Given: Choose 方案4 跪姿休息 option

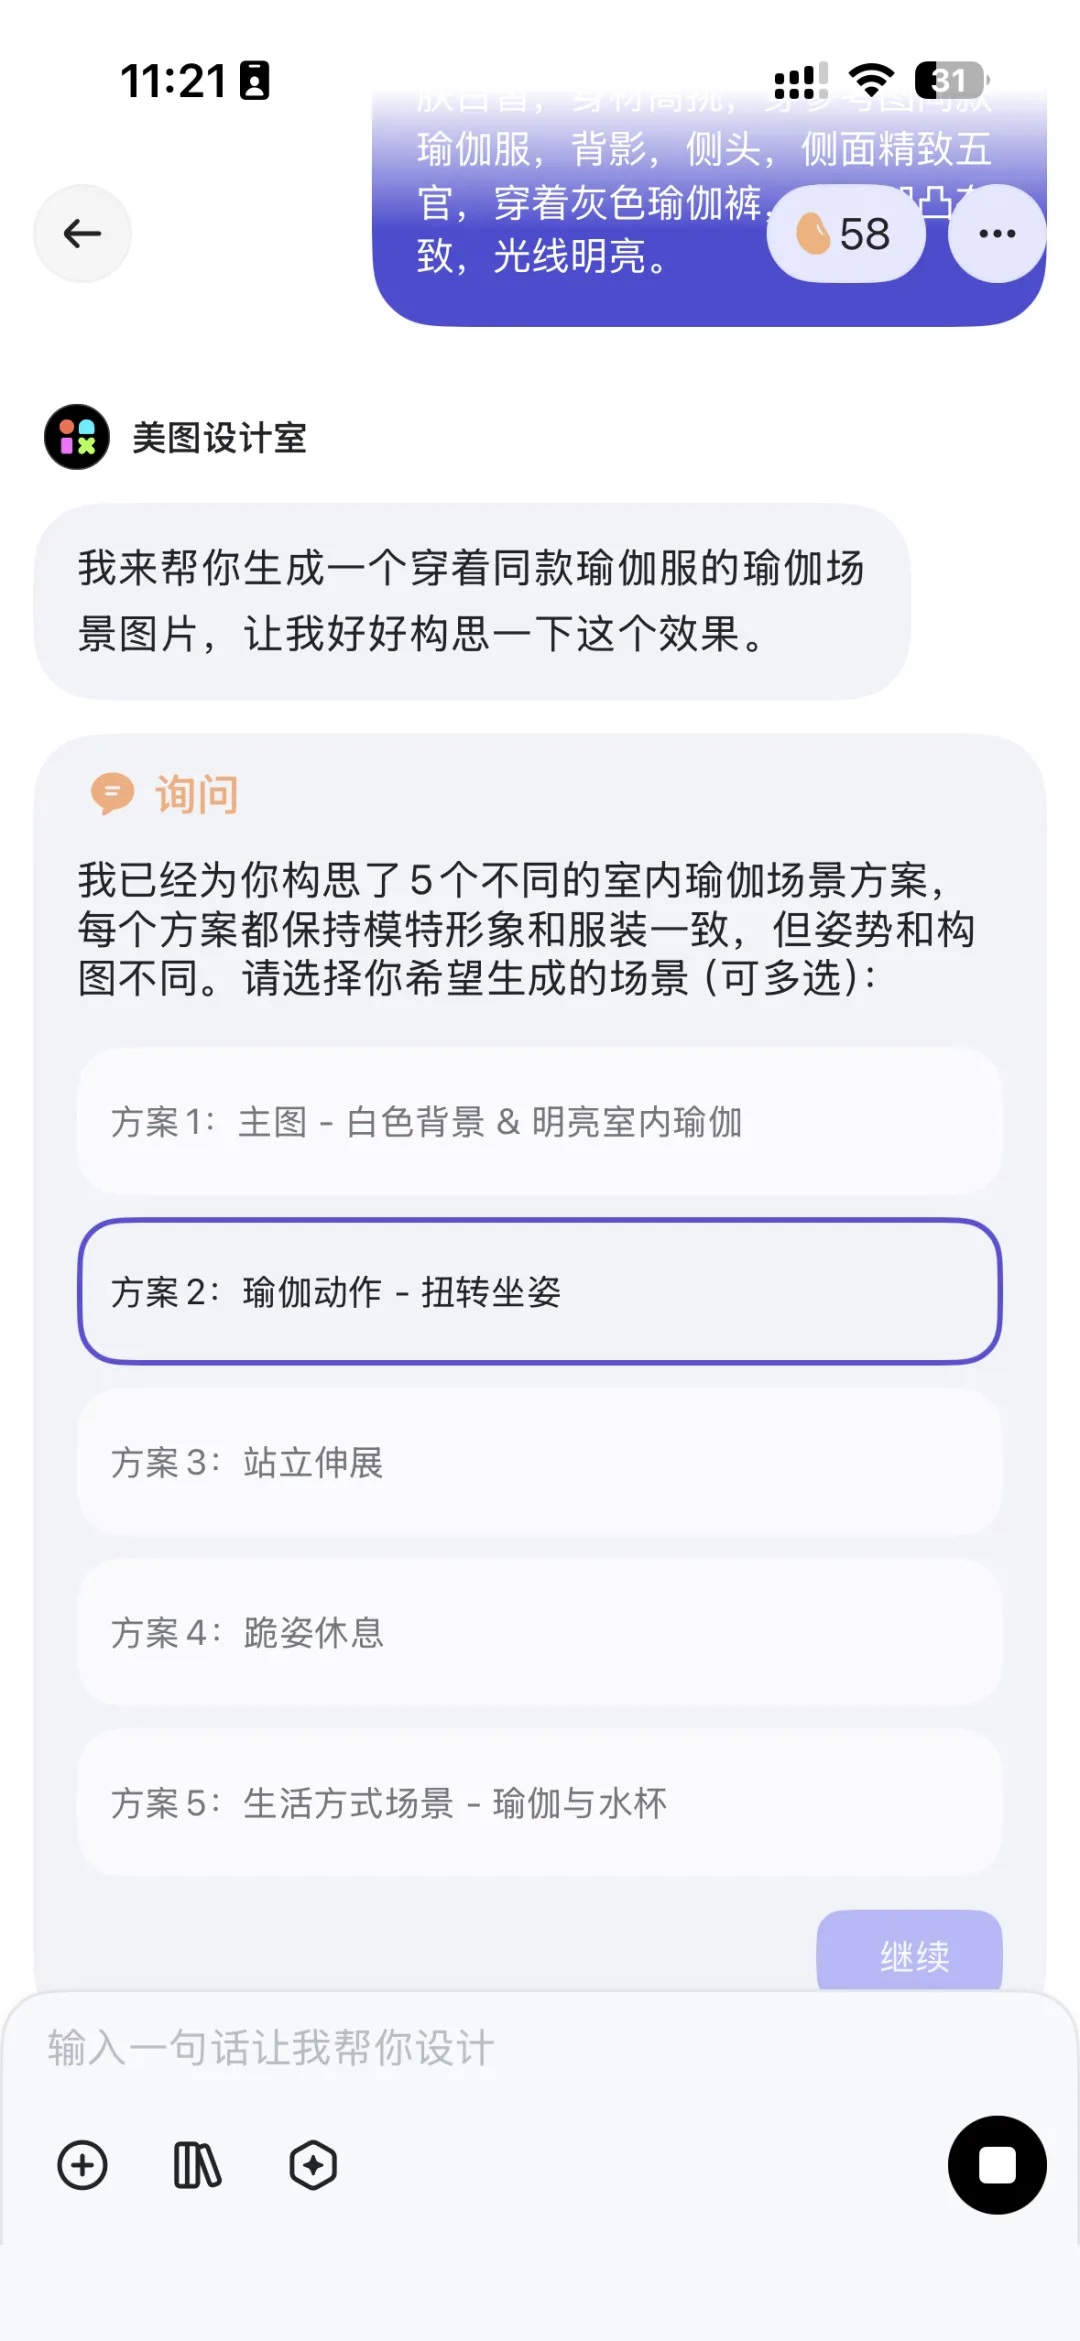Looking at the screenshot, I should [x=540, y=1632].
